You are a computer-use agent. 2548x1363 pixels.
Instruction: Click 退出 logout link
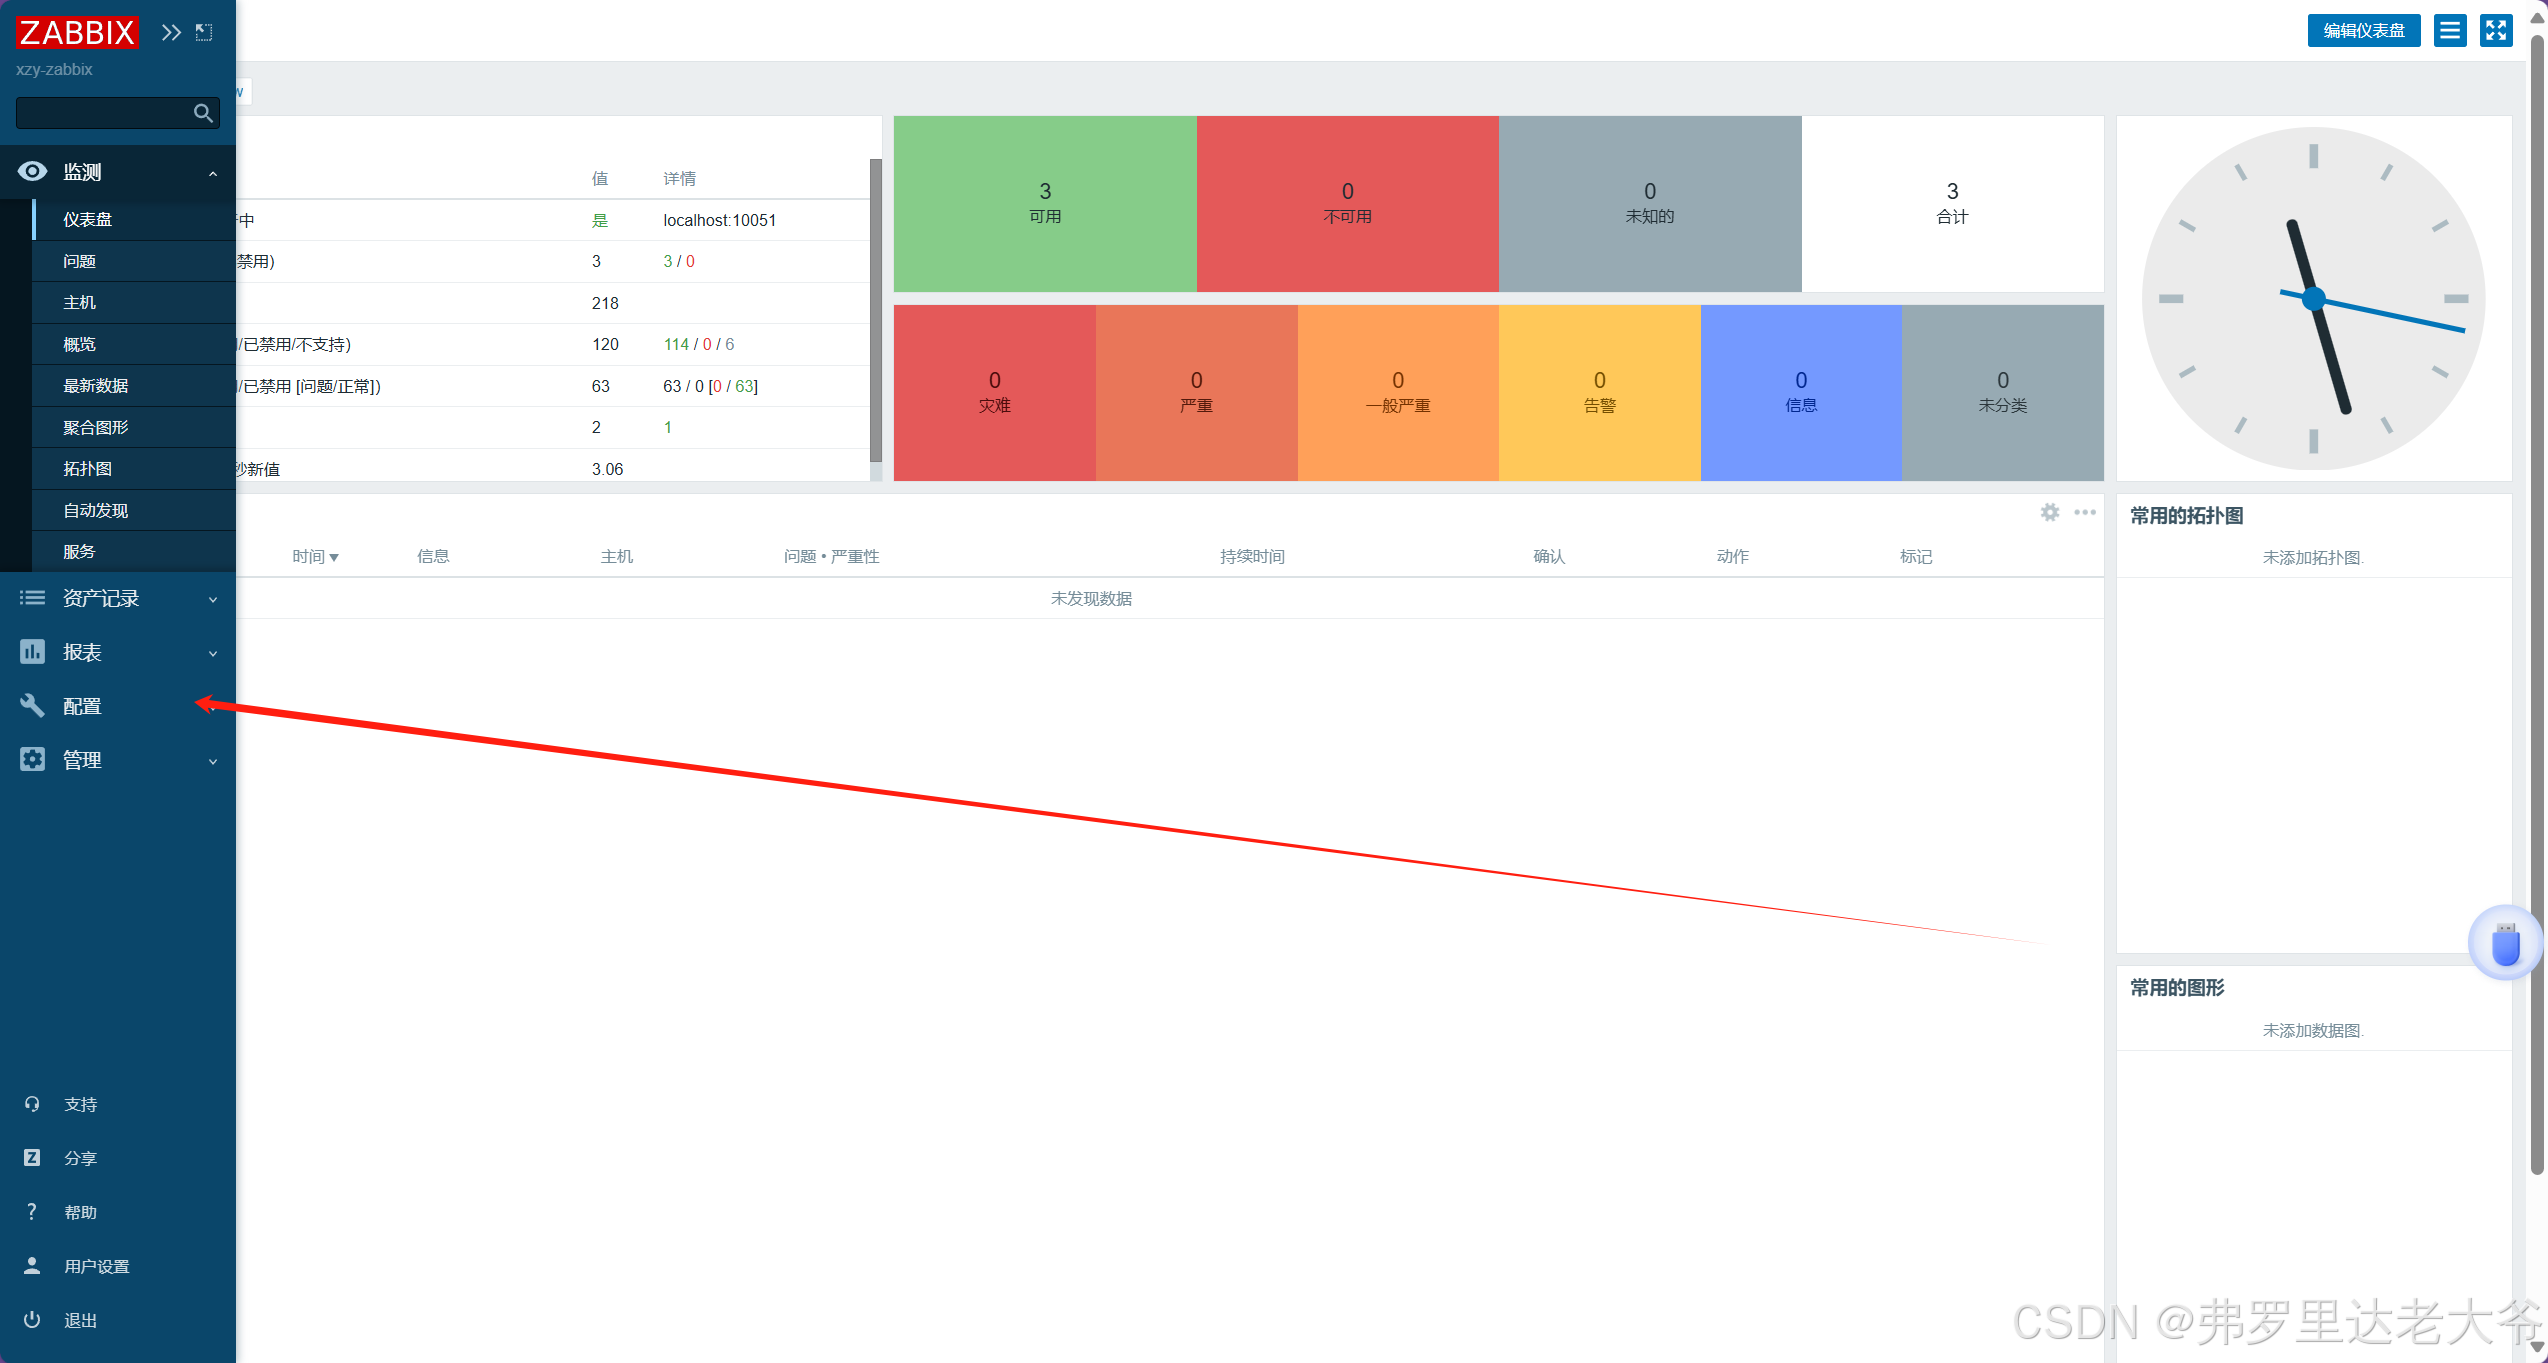point(80,1320)
